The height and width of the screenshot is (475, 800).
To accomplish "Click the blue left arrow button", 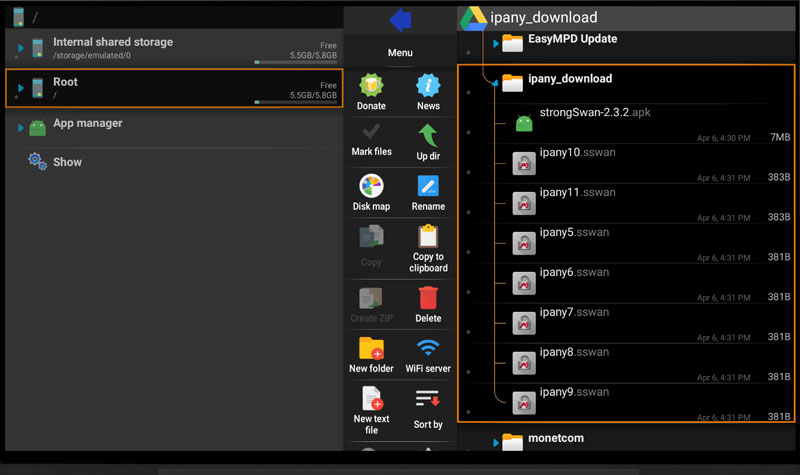I will pos(400,18).
